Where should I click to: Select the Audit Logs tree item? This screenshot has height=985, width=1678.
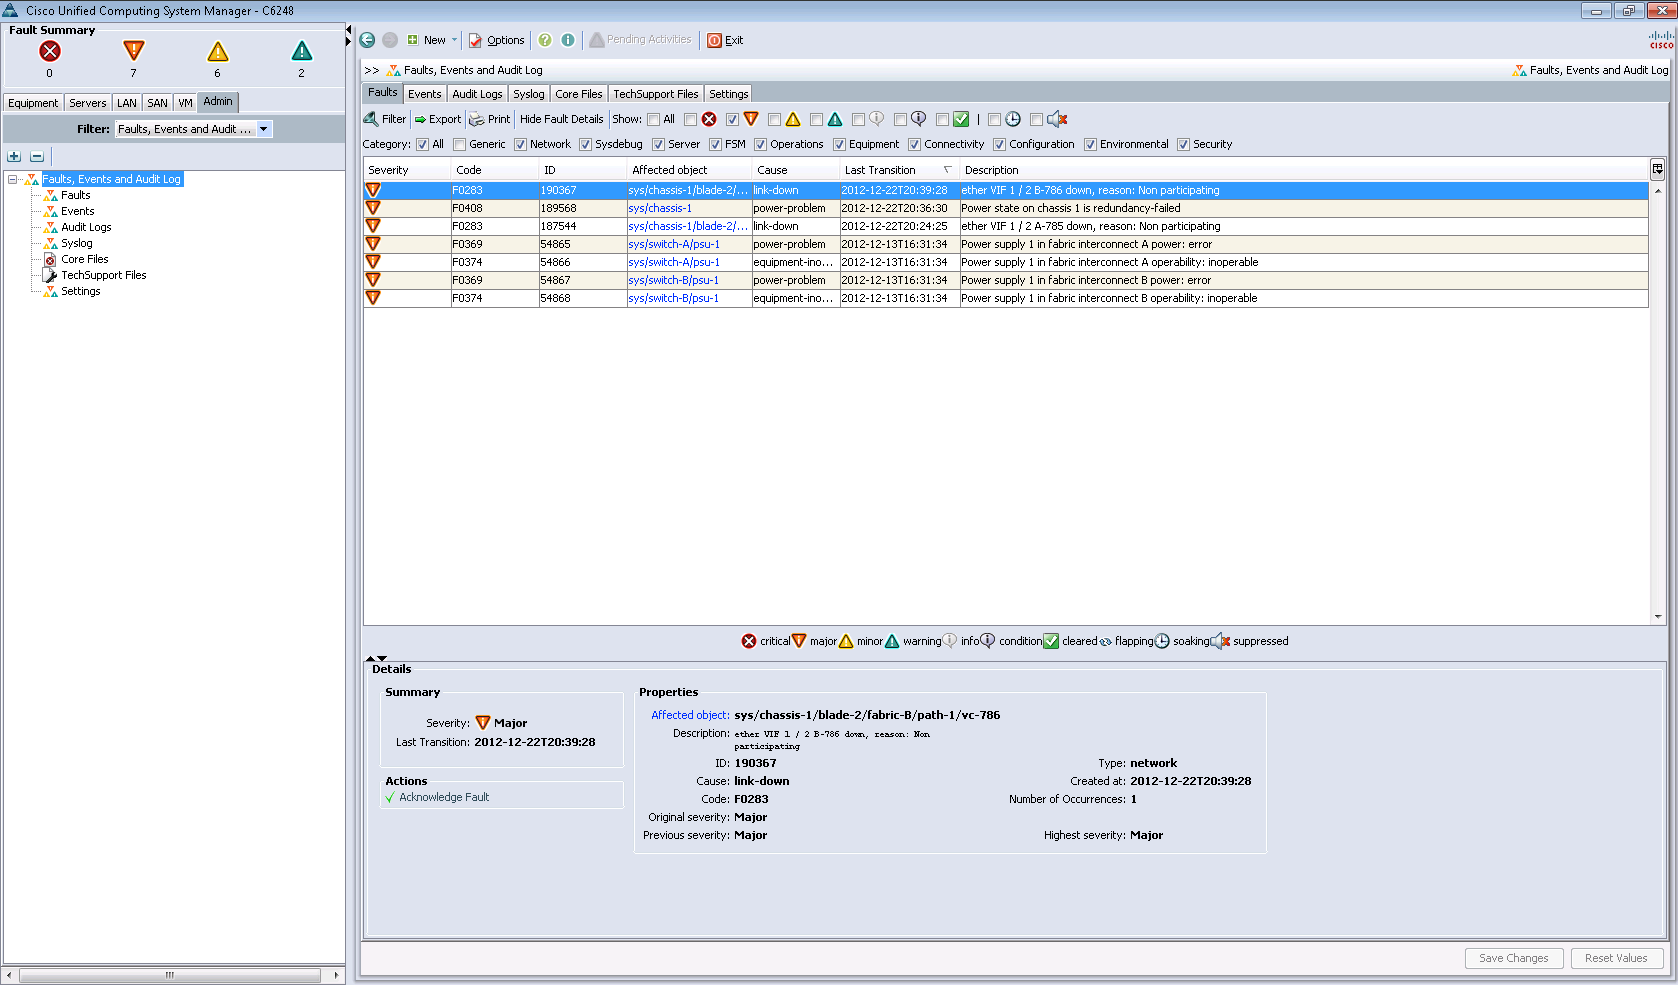86,227
